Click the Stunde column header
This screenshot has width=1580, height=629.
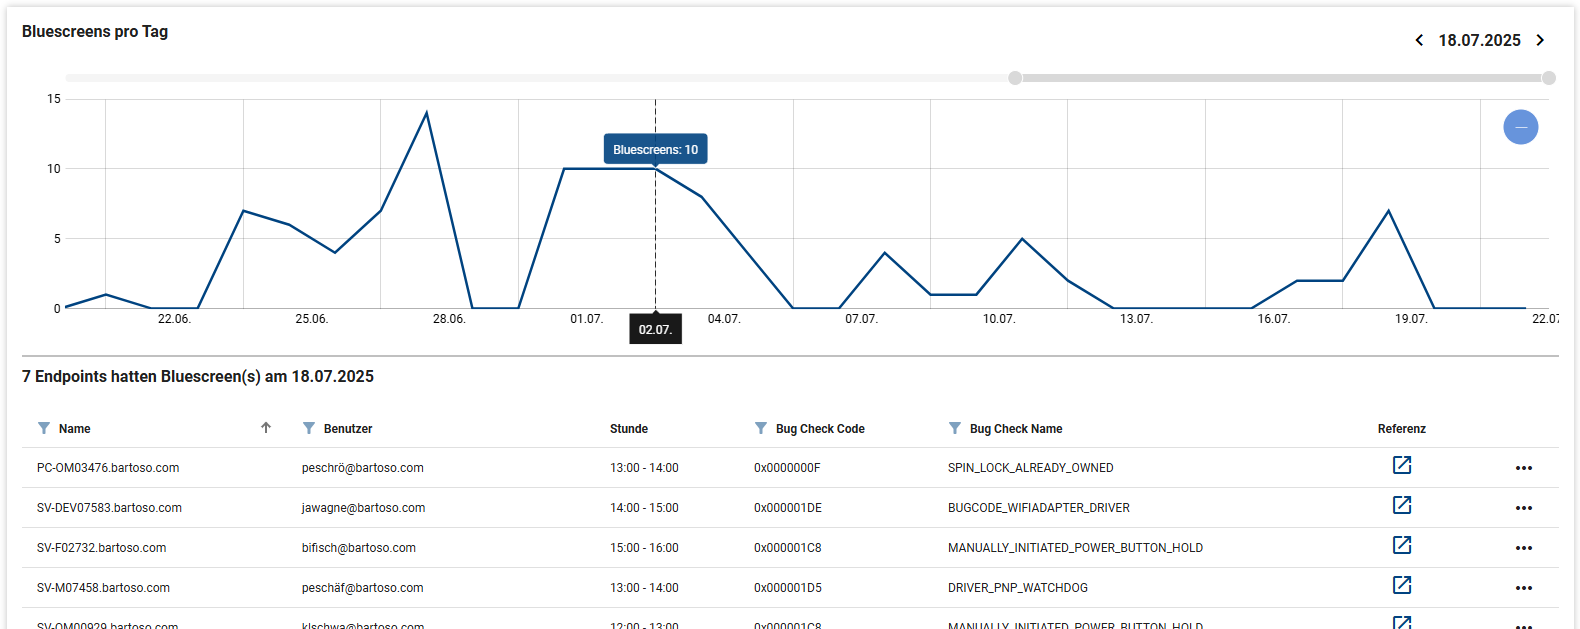pos(629,429)
